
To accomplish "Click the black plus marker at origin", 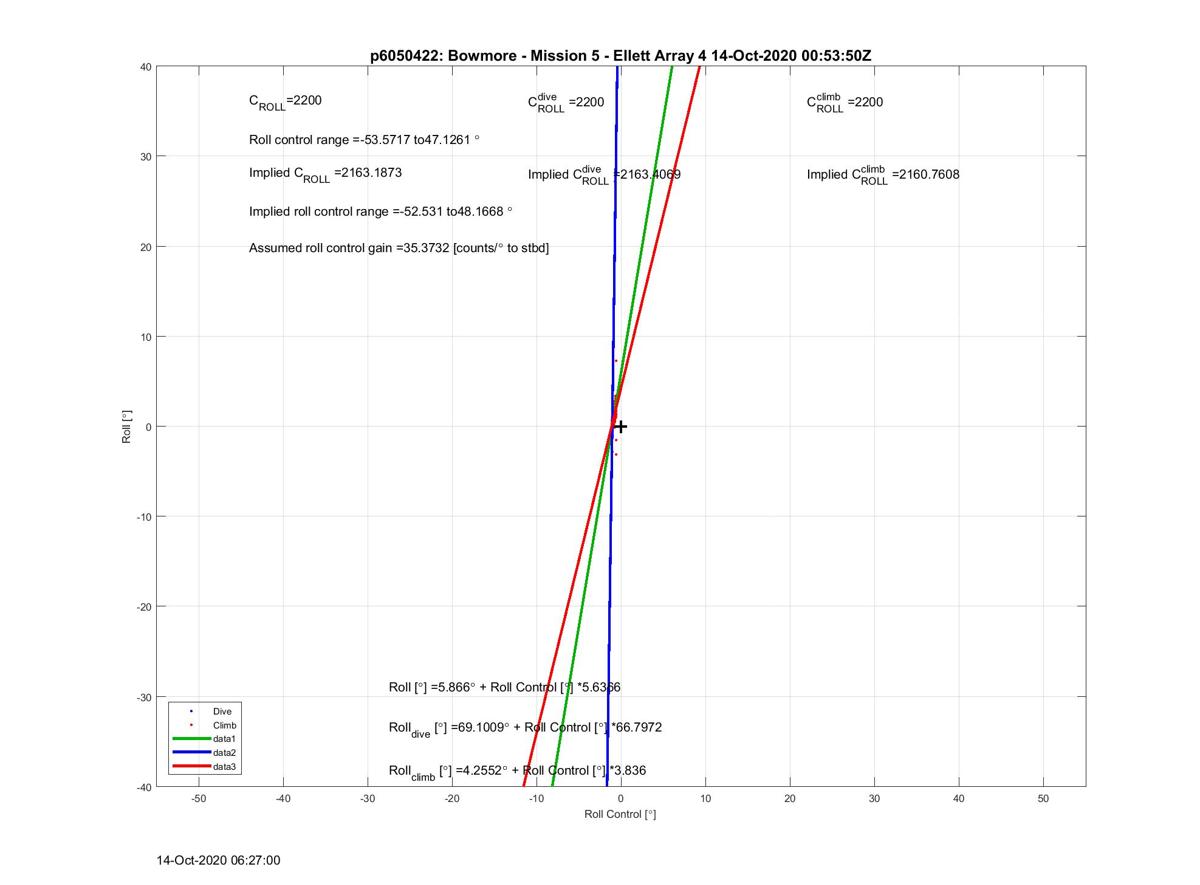I will coord(621,426).
